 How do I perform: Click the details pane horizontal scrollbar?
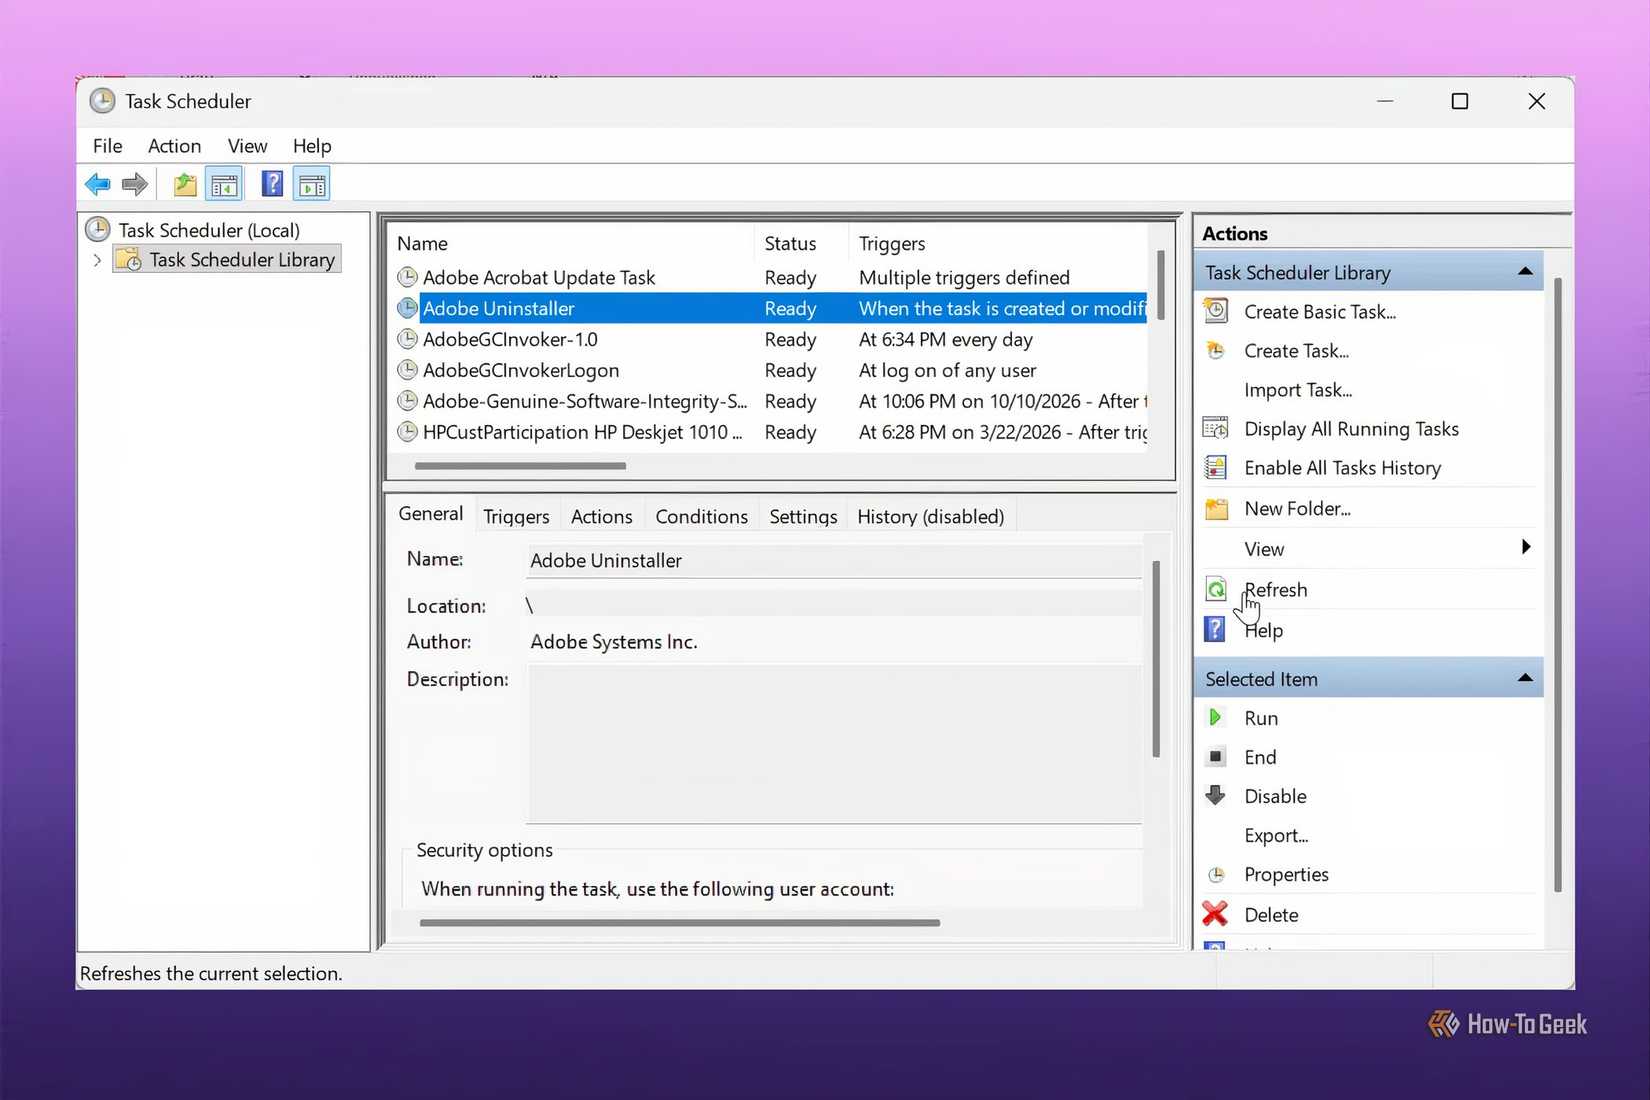pyautogui.click(x=680, y=923)
